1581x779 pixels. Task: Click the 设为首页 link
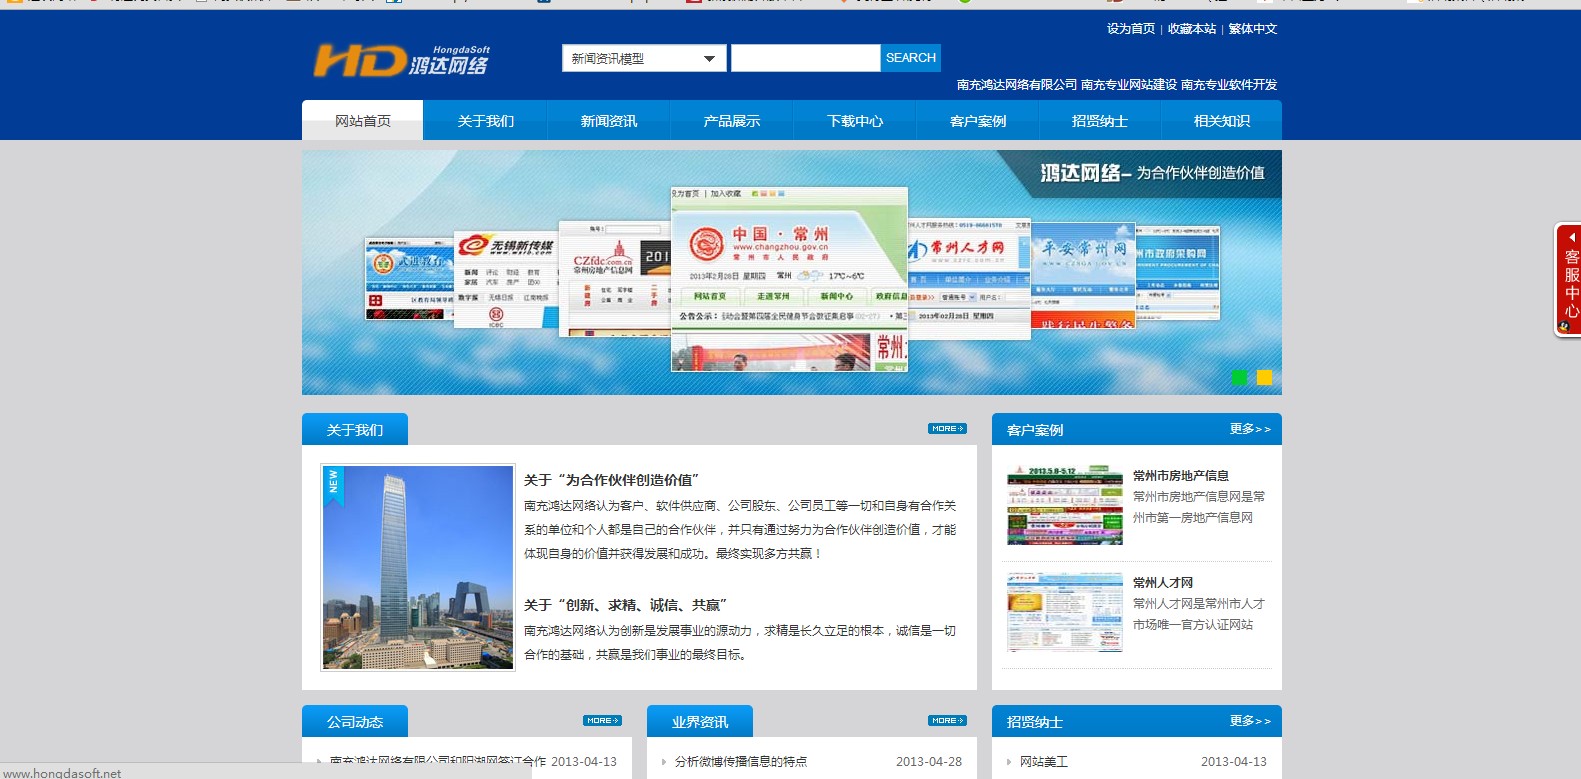[1130, 29]
